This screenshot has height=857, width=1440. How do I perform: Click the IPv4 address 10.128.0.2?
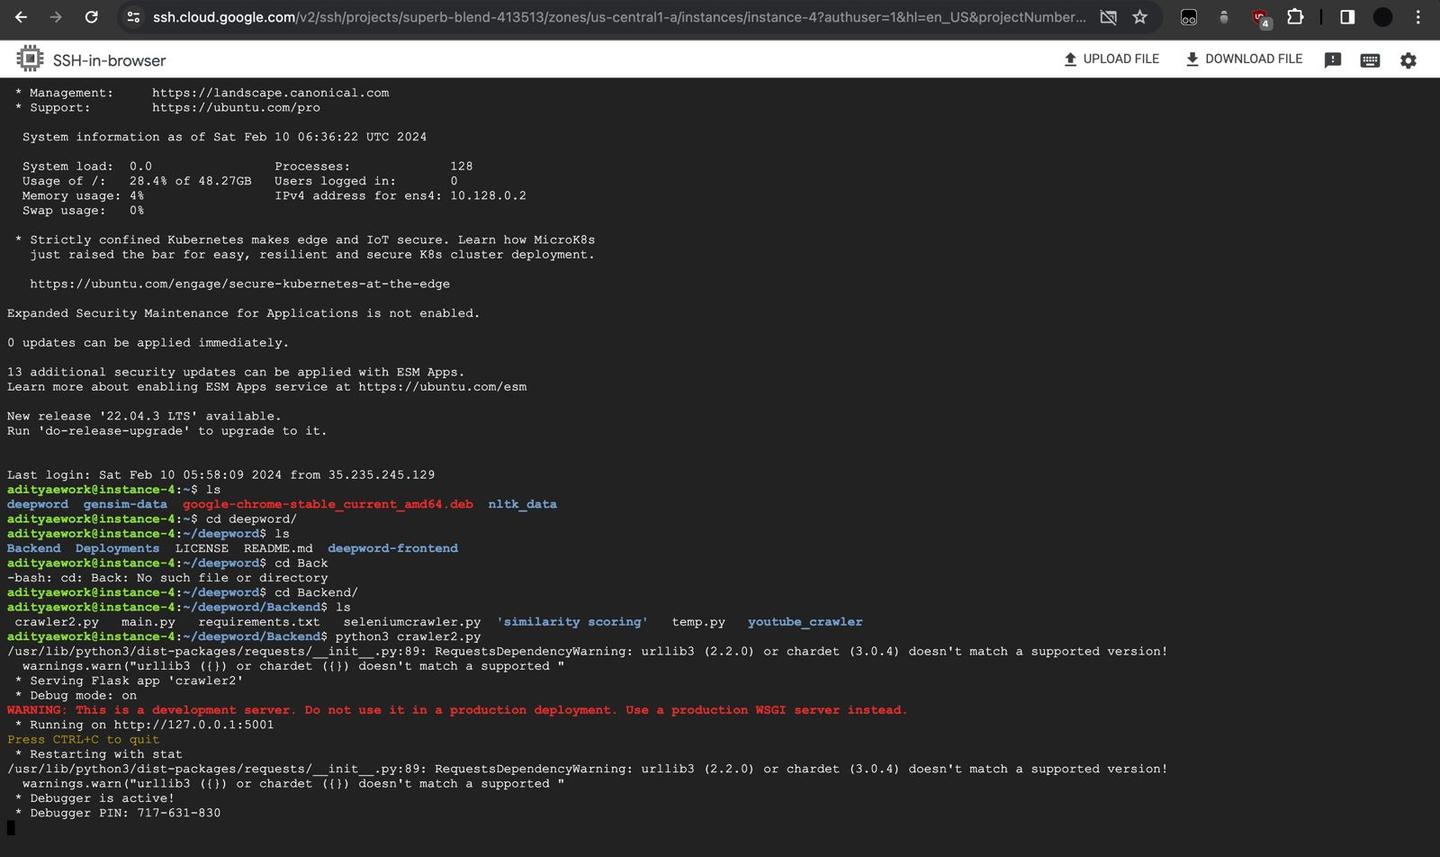click(x=488, y=196)
